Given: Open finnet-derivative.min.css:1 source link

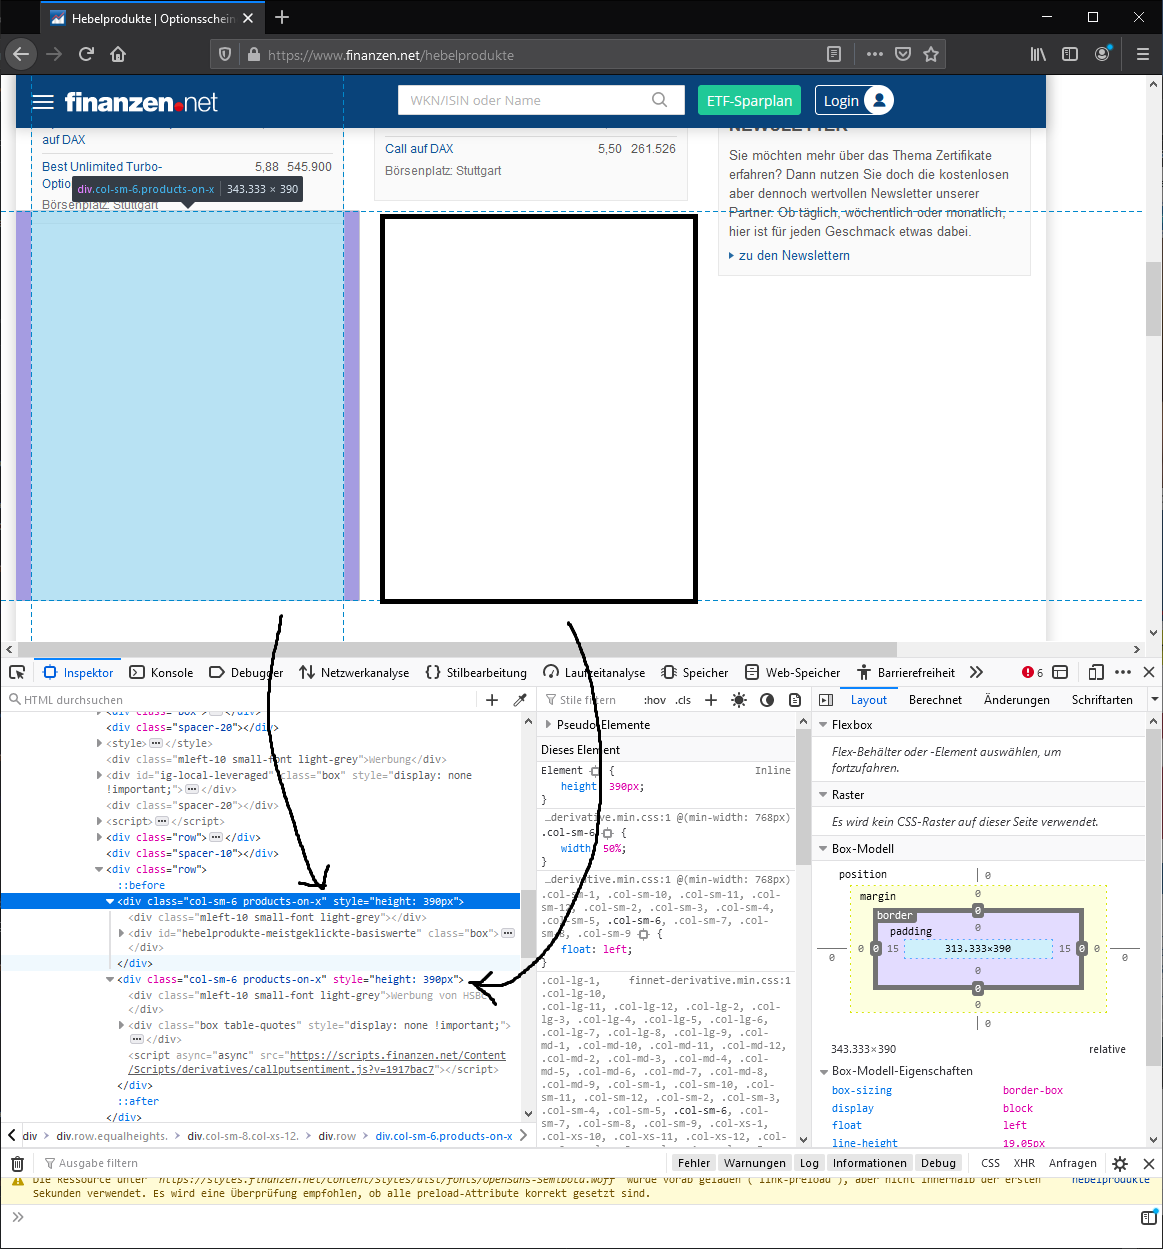Looking at the screenshot, I should (709, 980).
